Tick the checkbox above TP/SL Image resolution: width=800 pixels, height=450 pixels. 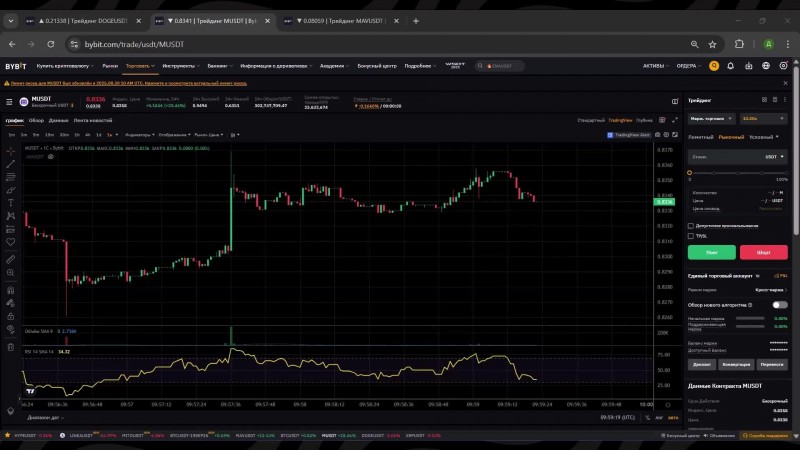(691, 225)
